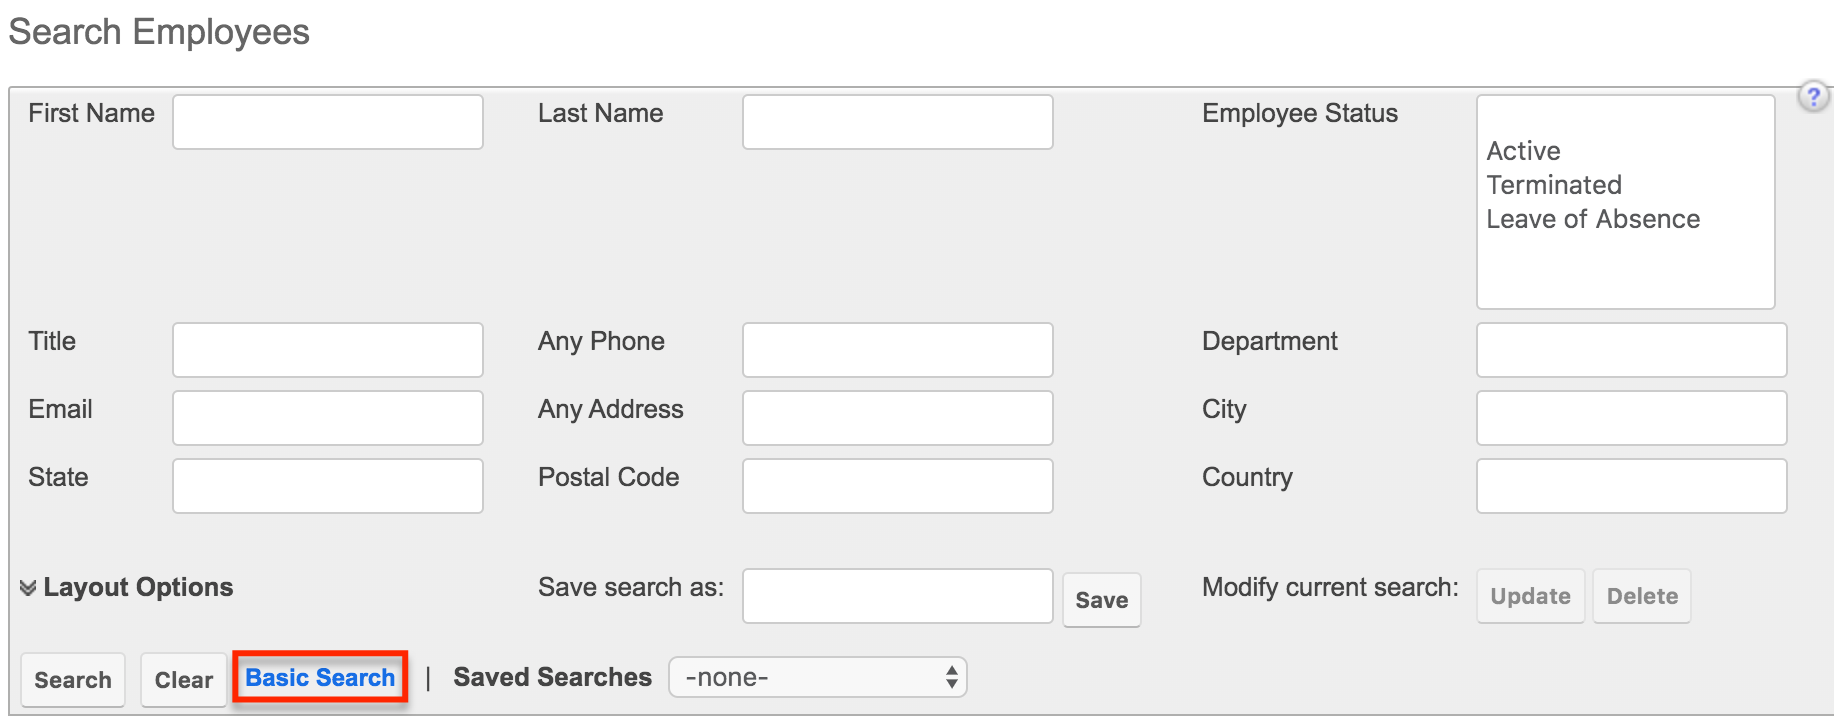Save the current search
Screen dimensions: 1834x716
click(1101, 599)
